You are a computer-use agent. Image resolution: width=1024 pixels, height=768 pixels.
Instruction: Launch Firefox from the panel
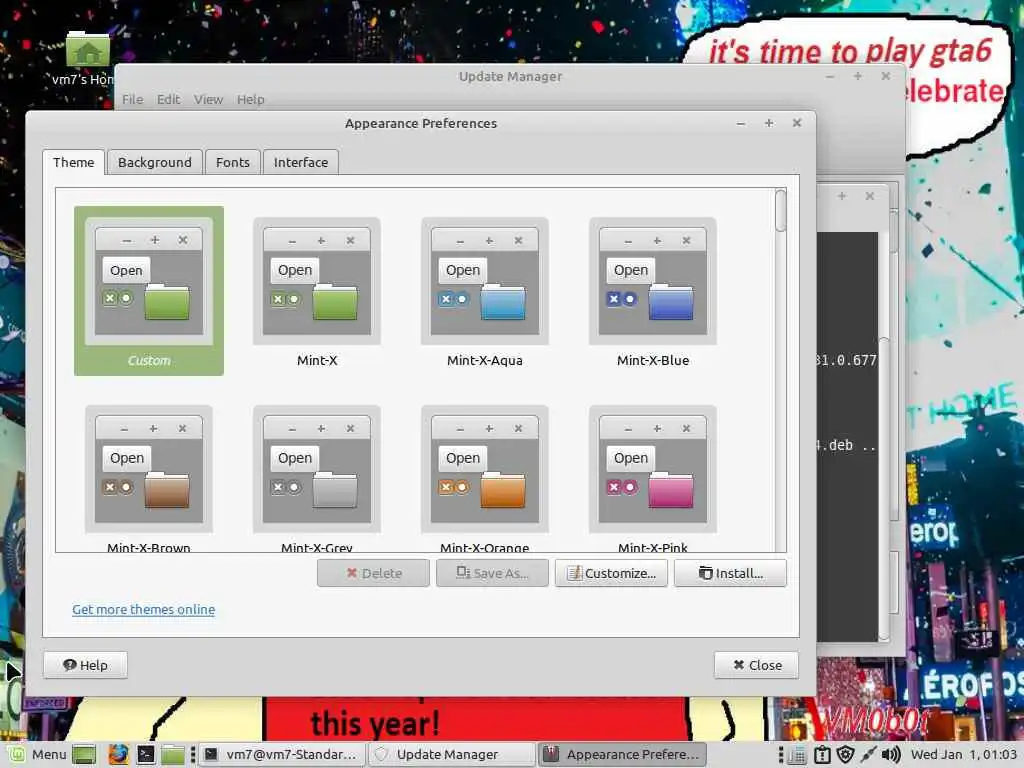[x=118, y=754]
